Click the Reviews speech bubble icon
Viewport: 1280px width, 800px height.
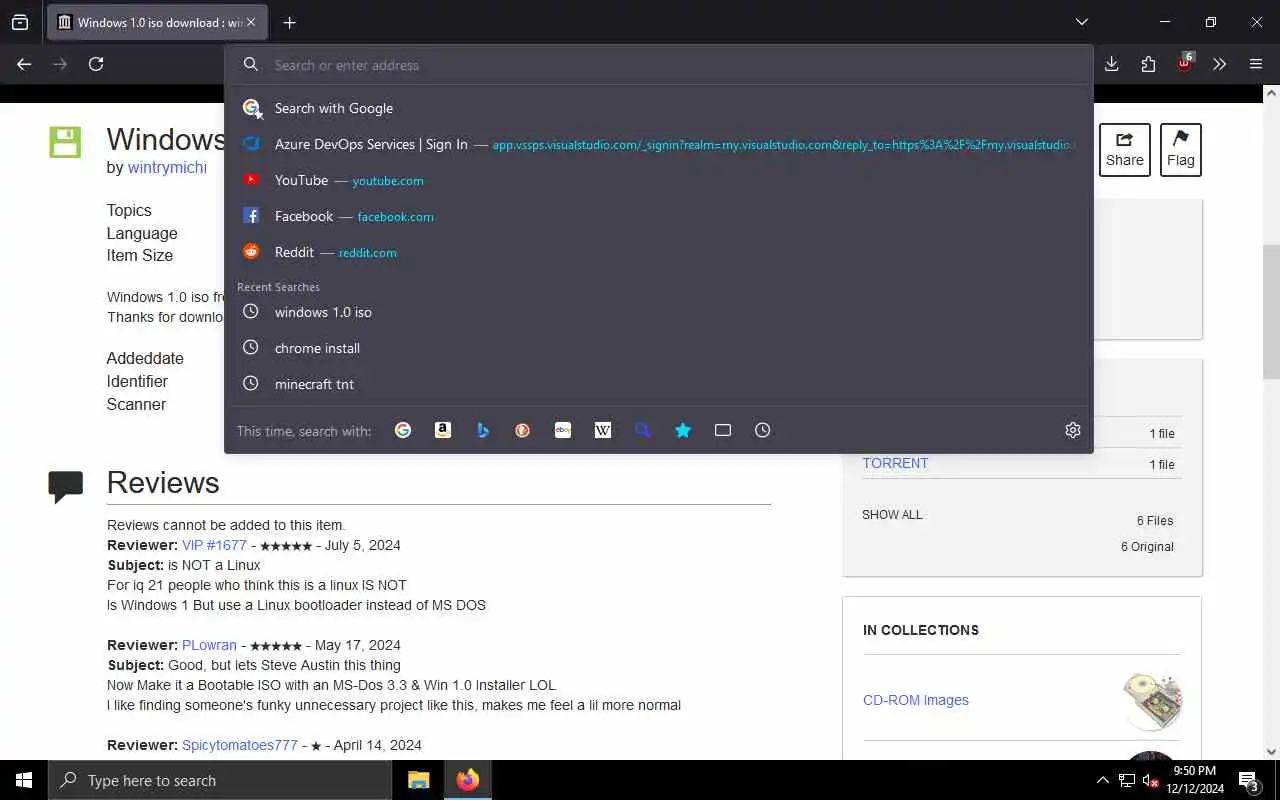(x=66, y=486)
